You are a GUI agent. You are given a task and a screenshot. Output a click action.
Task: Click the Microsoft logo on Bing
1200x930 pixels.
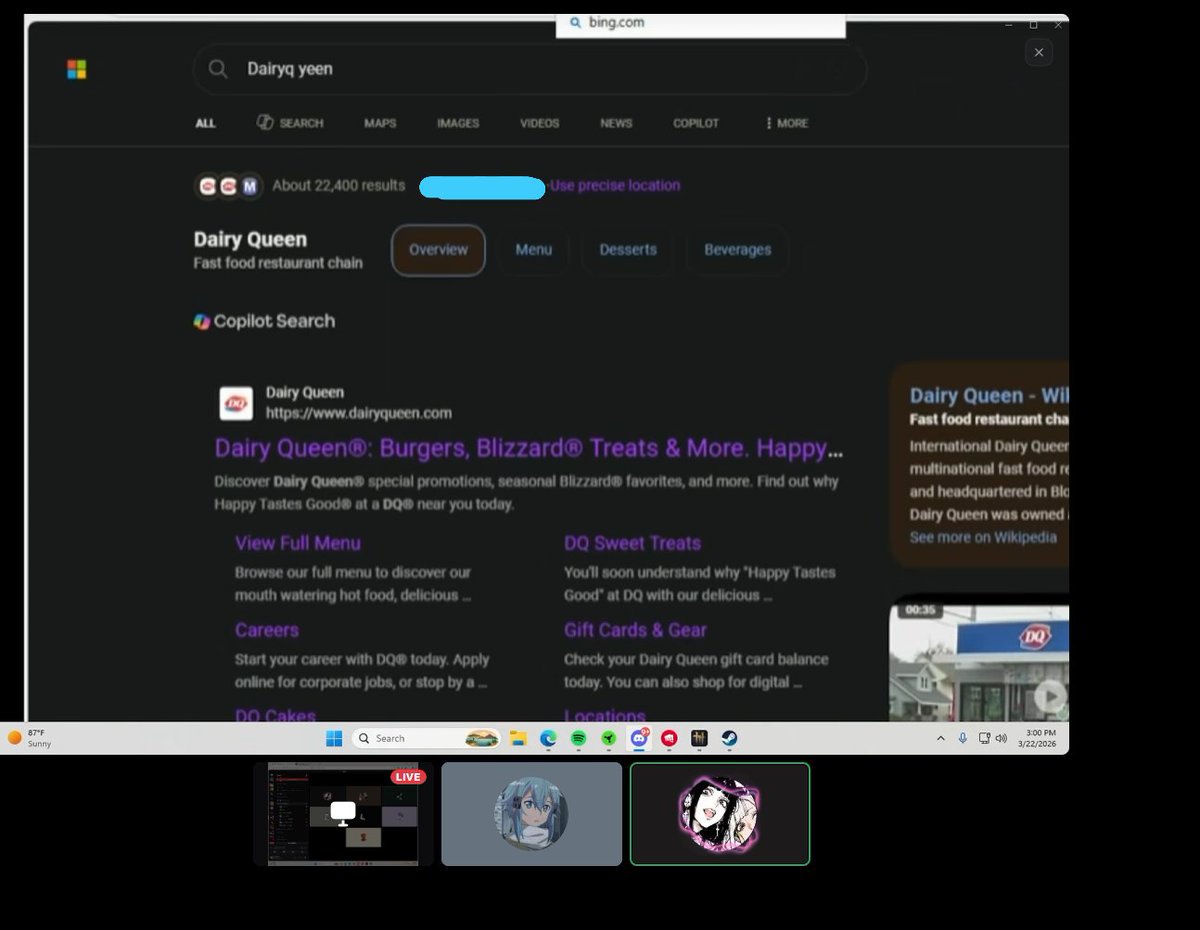(x=76, y=69)
